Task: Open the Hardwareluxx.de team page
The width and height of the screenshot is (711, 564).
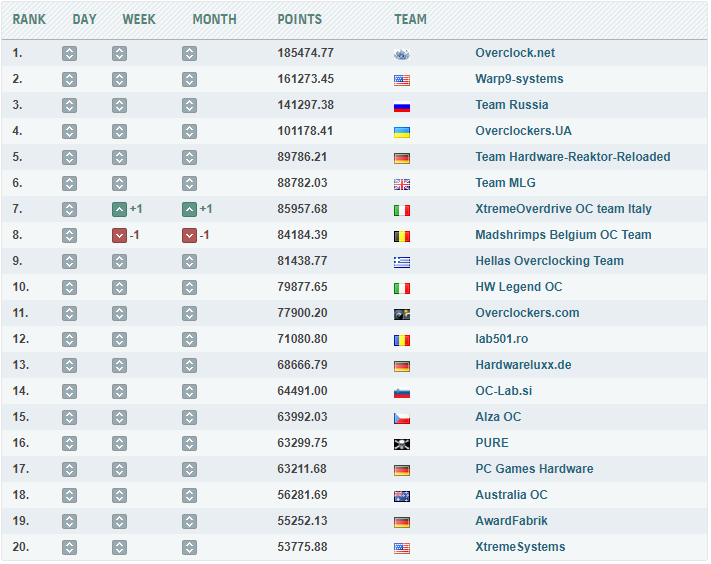Action: [x=523, y=365]
